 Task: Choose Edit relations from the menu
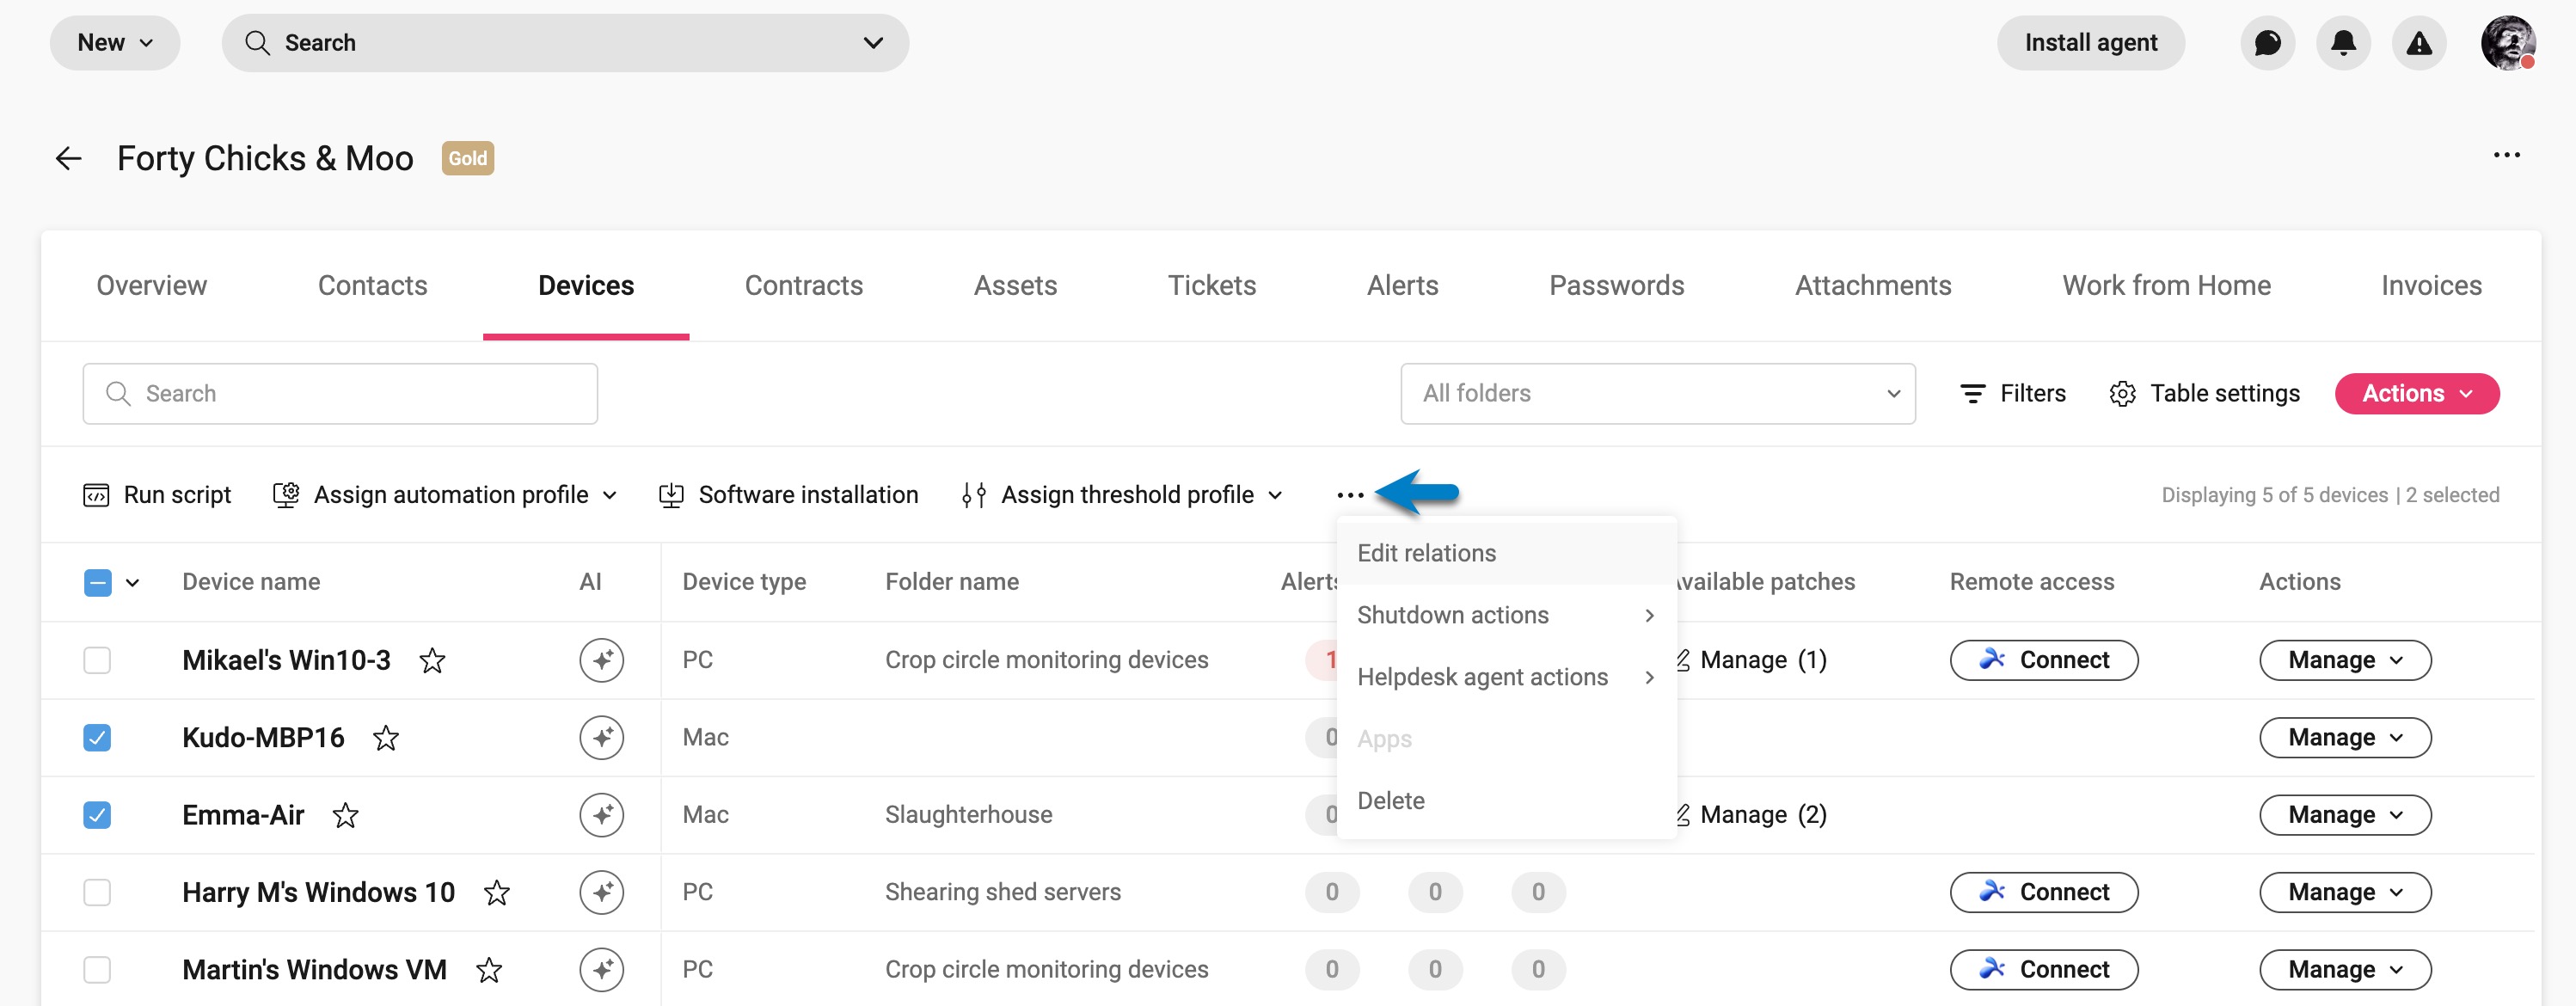pyautogui.click(x=1506, y=553)
